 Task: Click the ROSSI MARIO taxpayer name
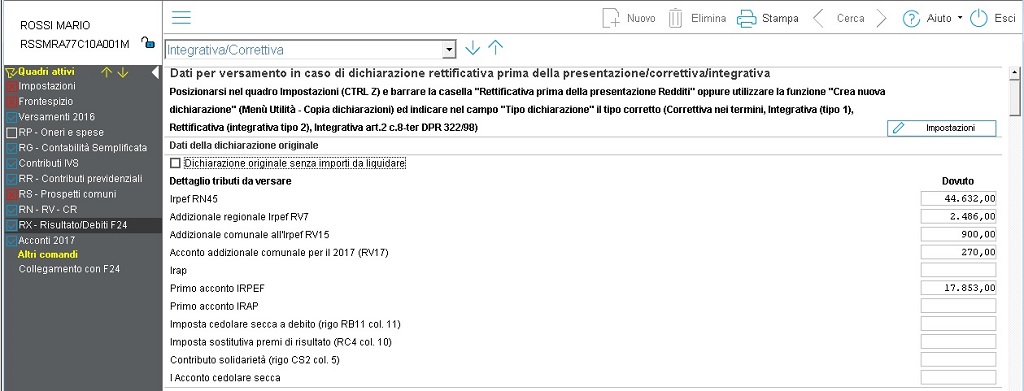click(x=56, y=25)
